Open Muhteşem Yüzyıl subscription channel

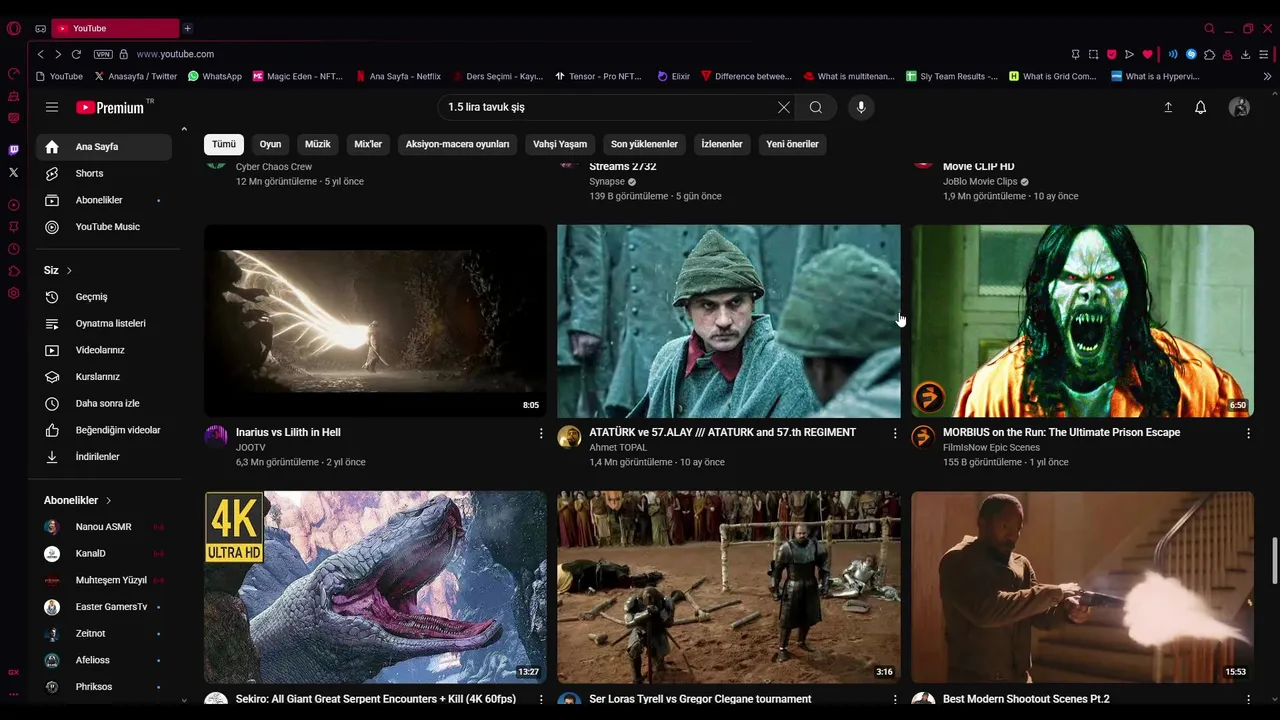coord(104,580)
